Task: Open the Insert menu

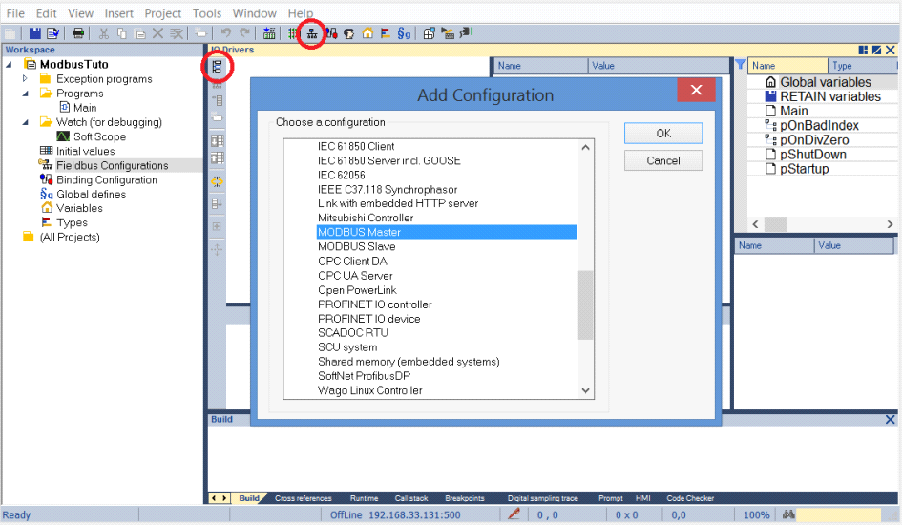Action: coord(119,13)
